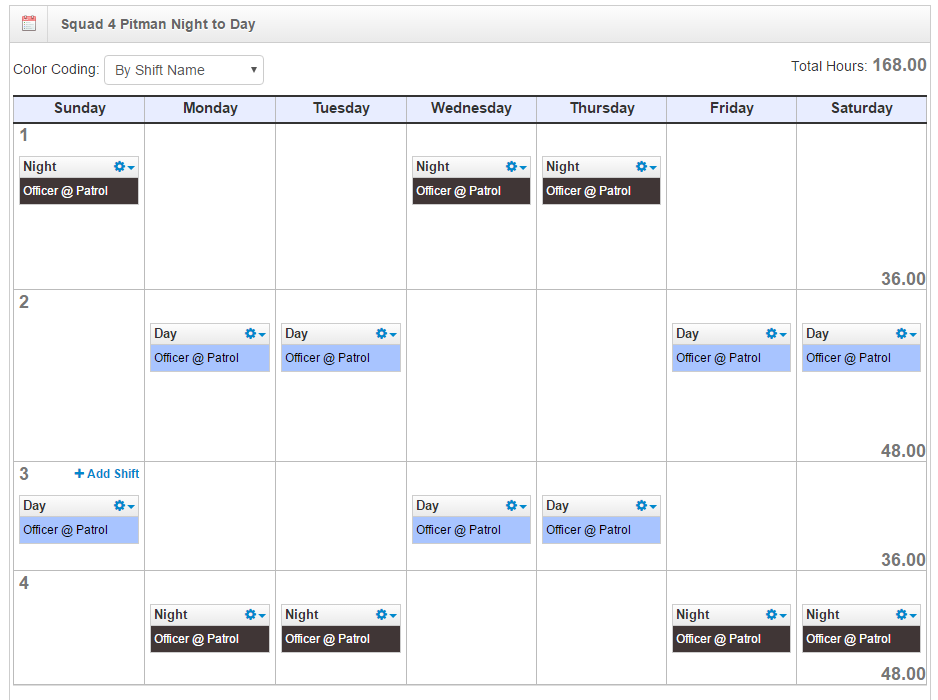This screenshot has height=700, width=938.
Task: Open gear menu for week 4 Friday Night shift
Action: (776, 615)
